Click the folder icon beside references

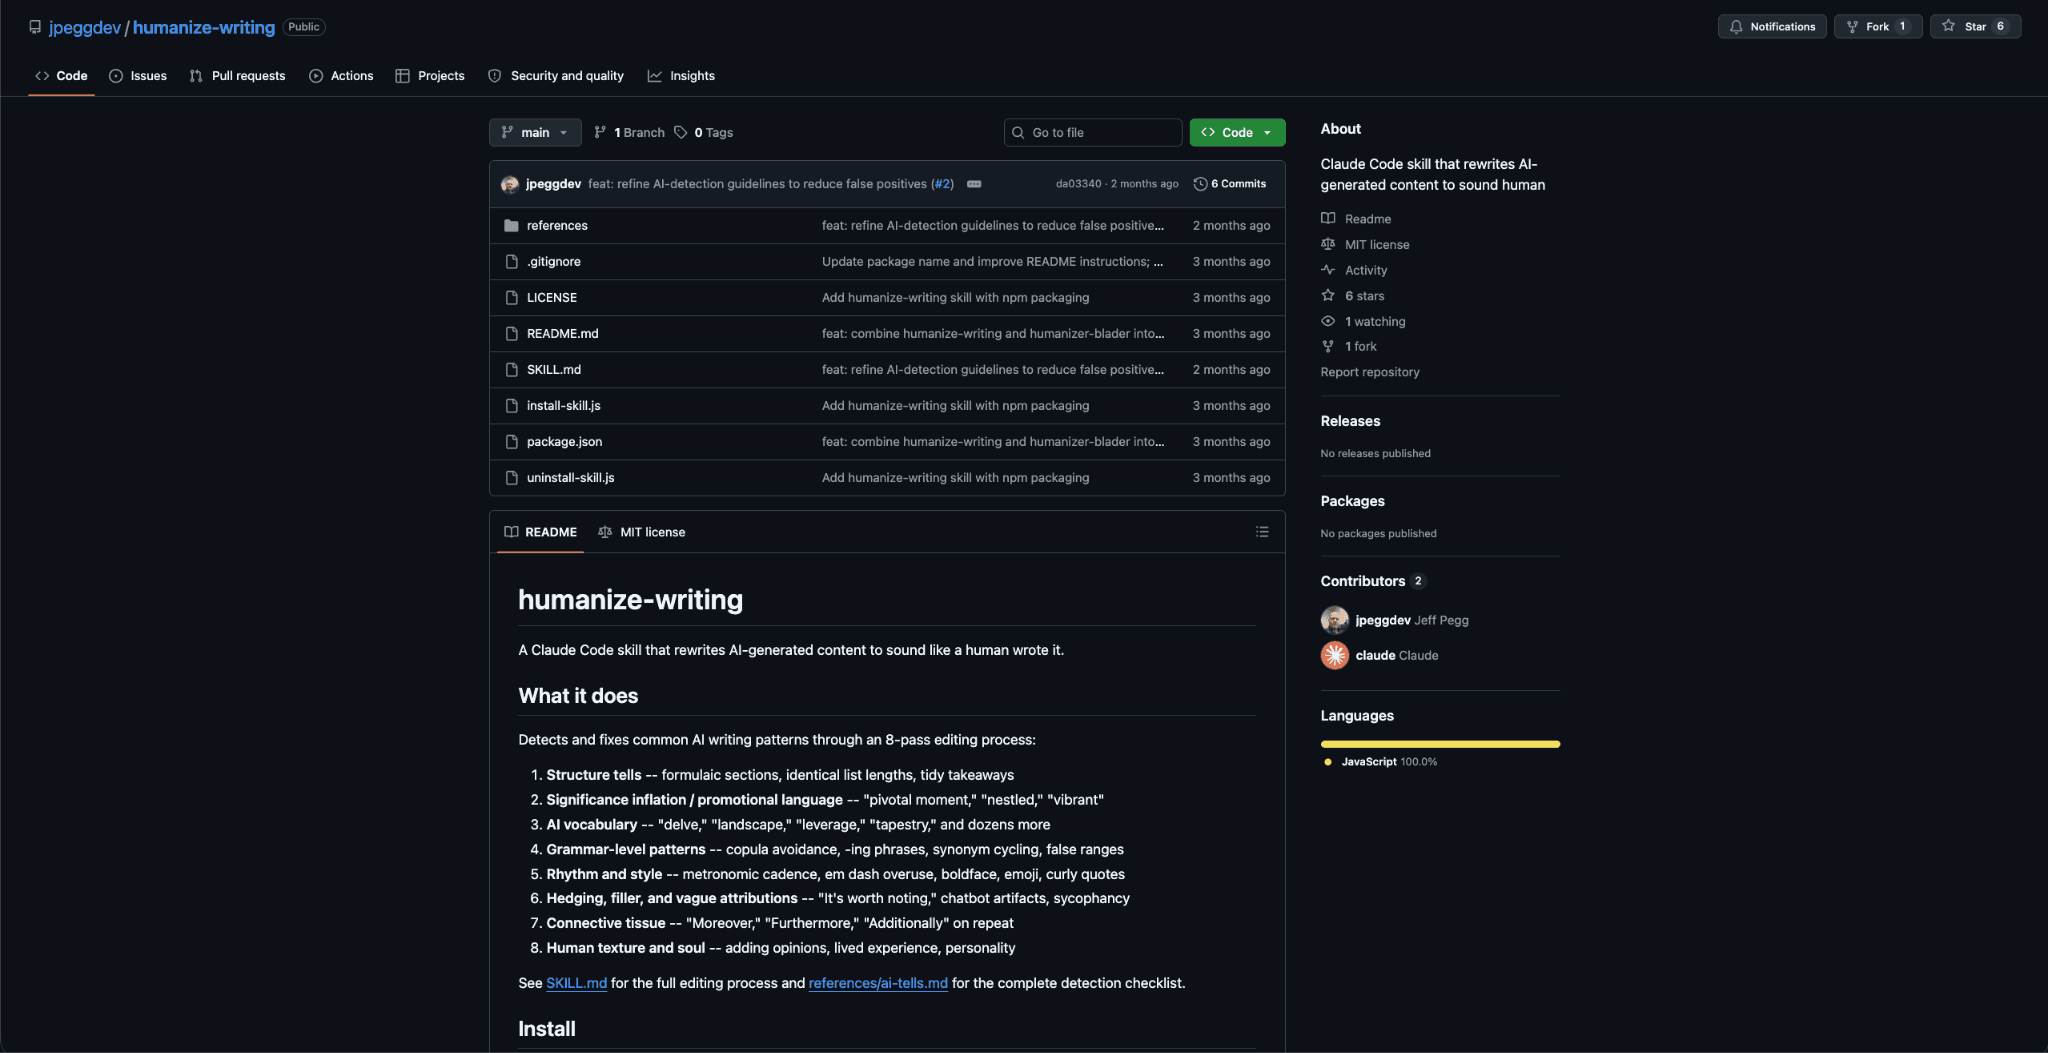click(x=511, y=226)
